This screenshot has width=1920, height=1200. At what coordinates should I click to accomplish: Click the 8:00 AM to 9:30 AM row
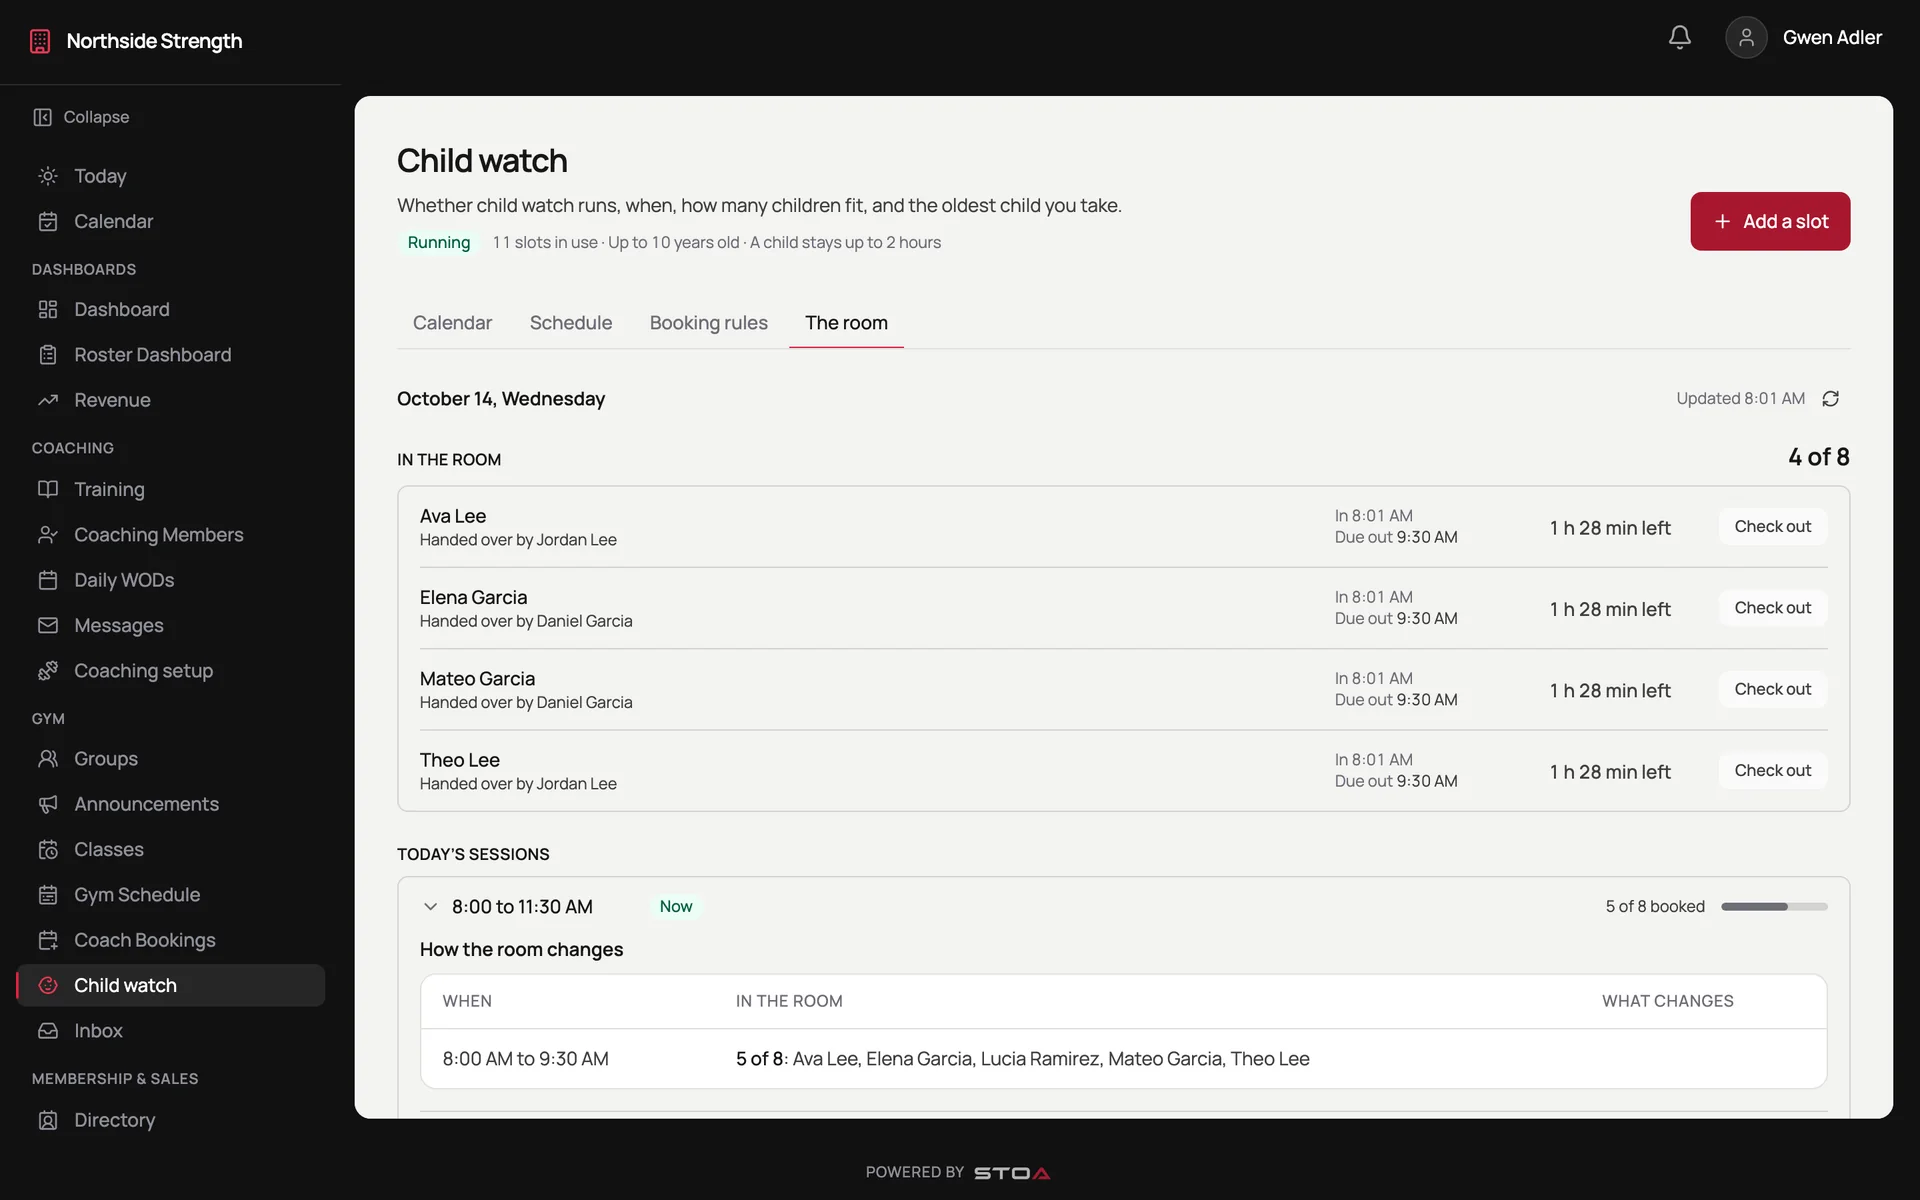point(1123,1058)
